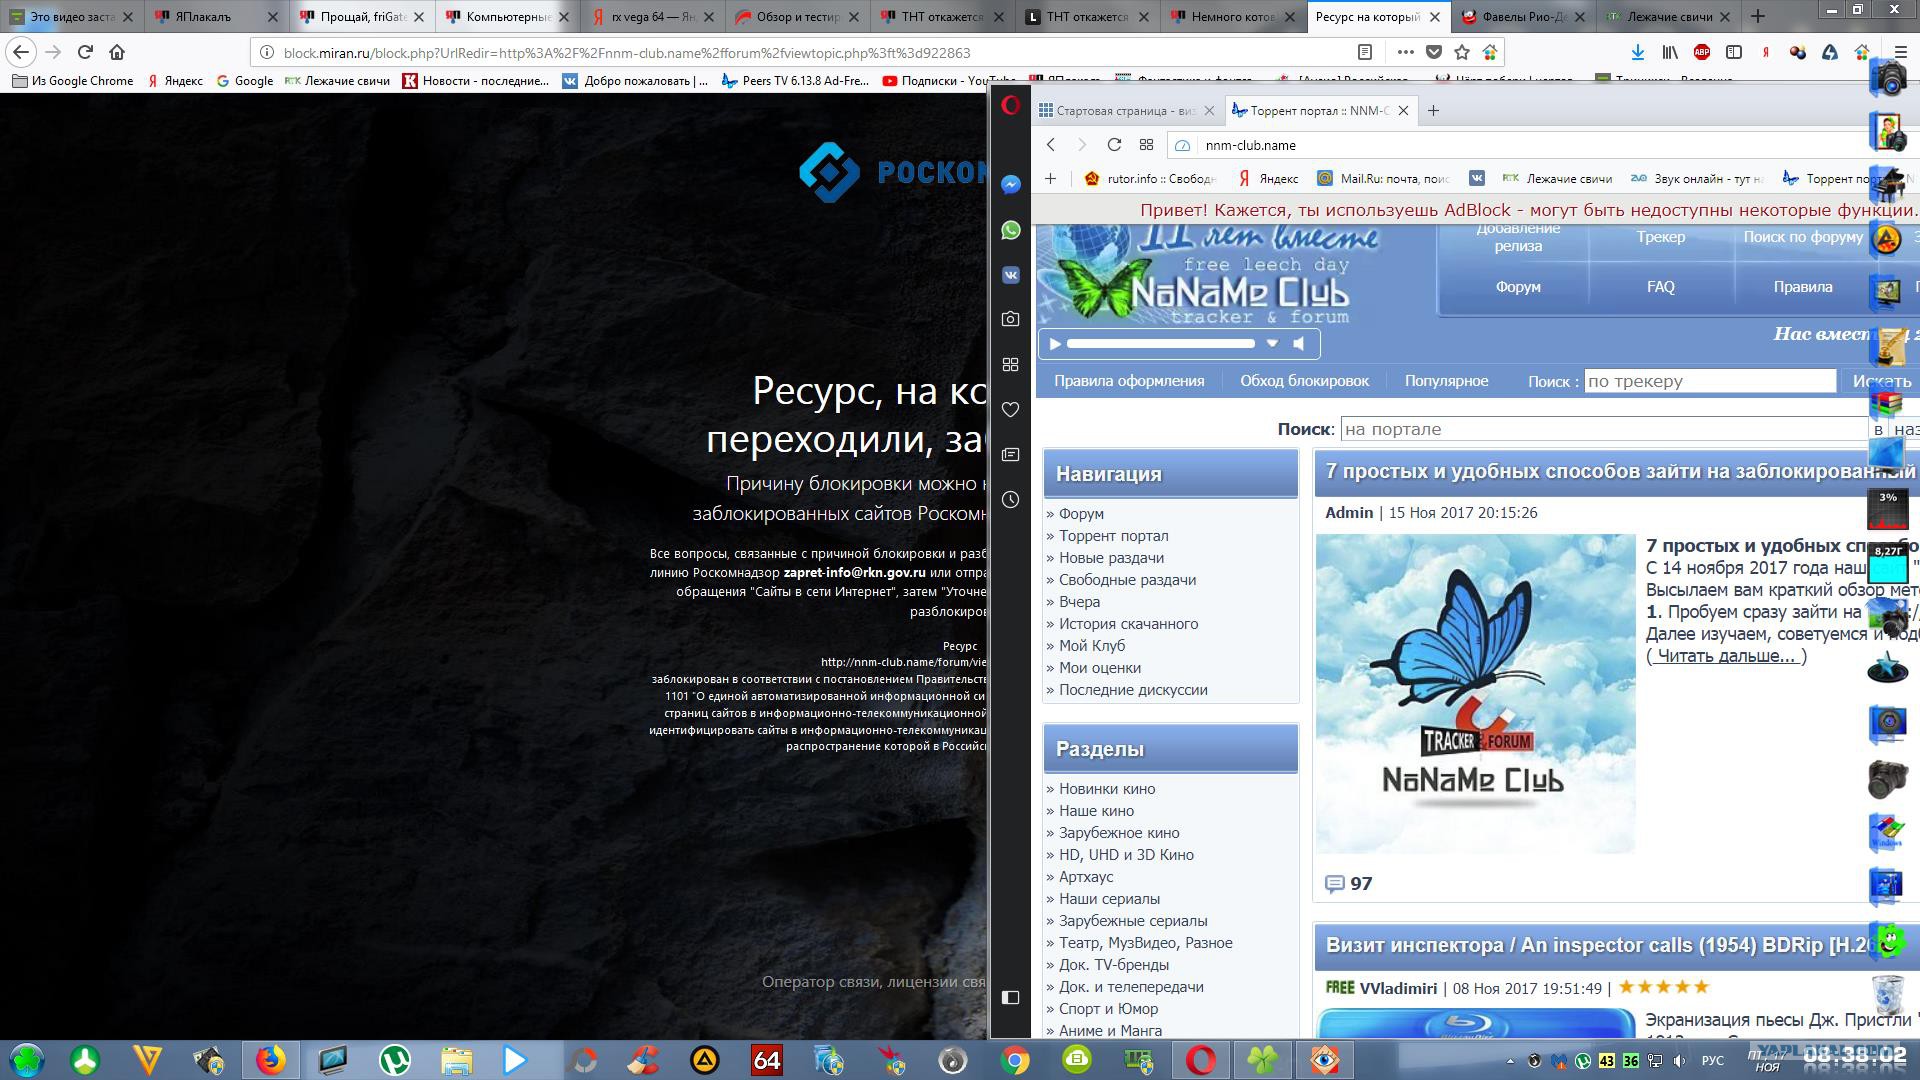Close the Торрент портал Opera tab
Screen dimensions: 1920x1080
1403,111
